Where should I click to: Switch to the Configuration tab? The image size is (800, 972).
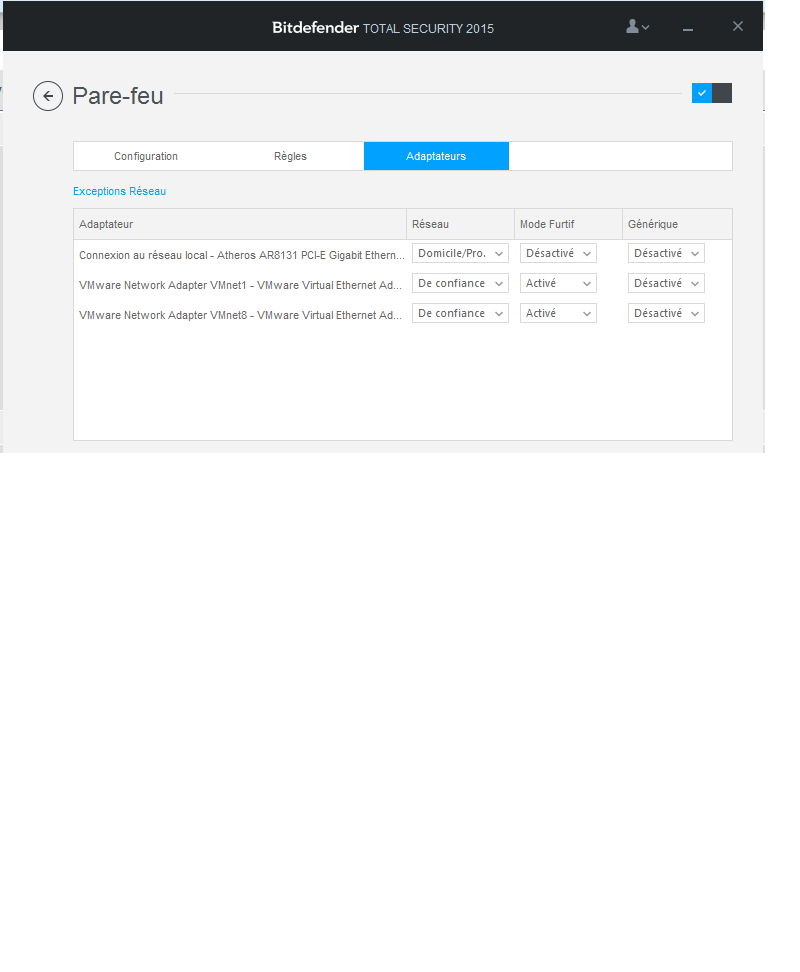tap(146, 156)
